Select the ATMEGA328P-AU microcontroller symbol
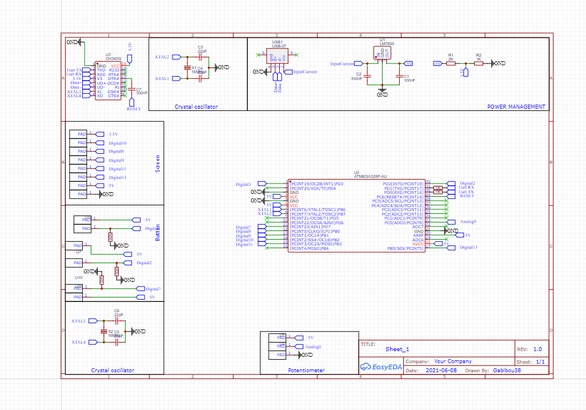The width and height of the screenshot is (586, 410). 356,216
